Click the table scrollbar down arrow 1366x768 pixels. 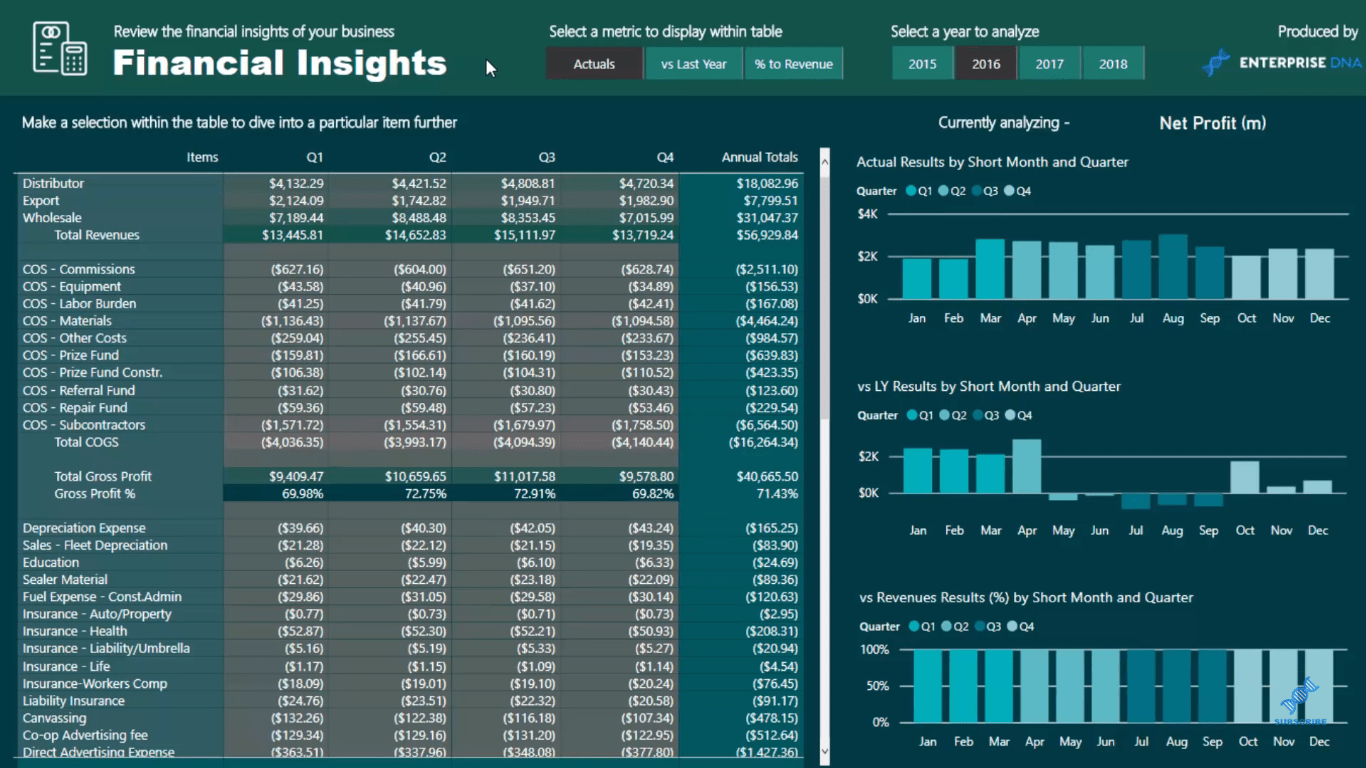(x=825, y=752)
